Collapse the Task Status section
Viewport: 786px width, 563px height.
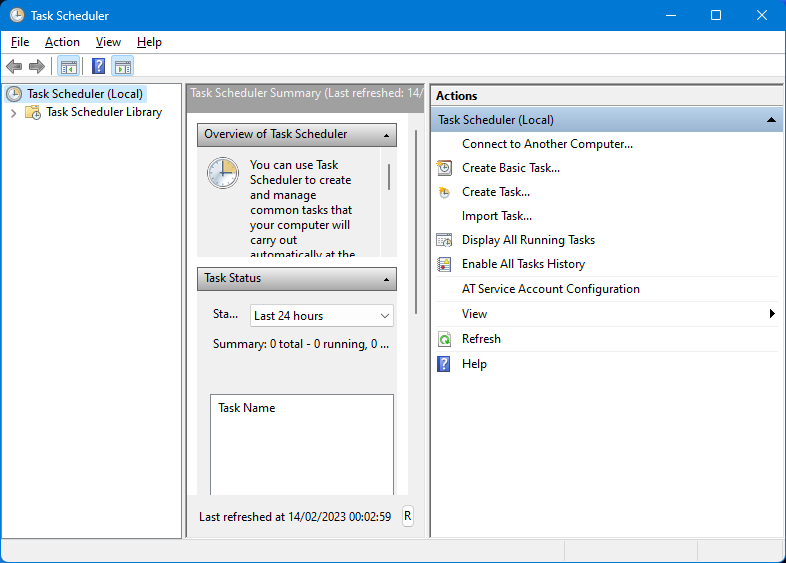coord(385,279)
